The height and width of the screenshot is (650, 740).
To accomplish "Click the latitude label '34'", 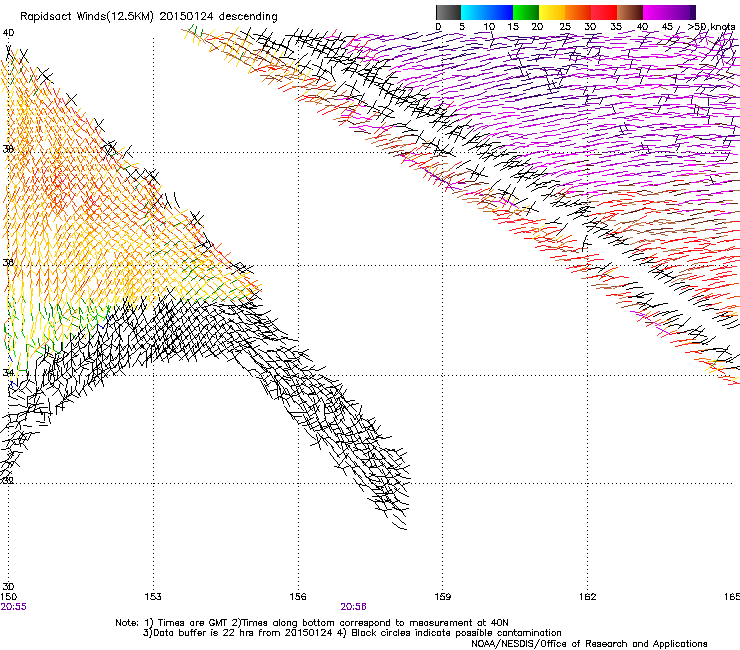I will pos(8,373).
